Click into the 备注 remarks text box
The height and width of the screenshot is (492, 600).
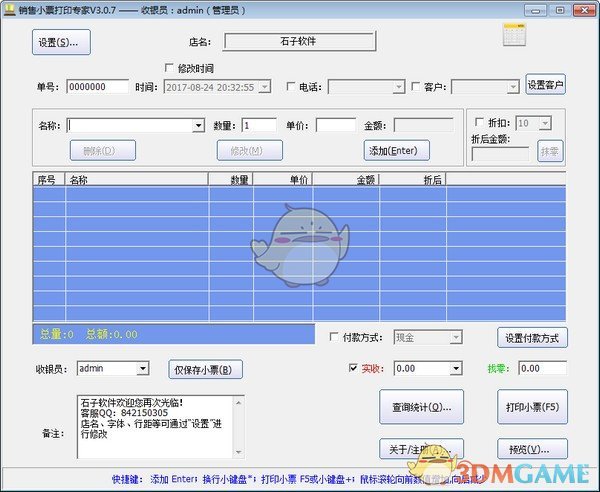[x=155, y=427]
